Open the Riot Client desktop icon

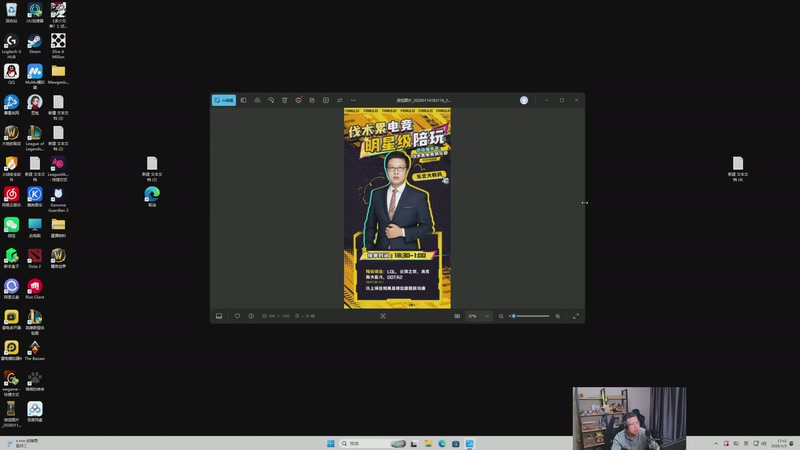tap(35, 289)
